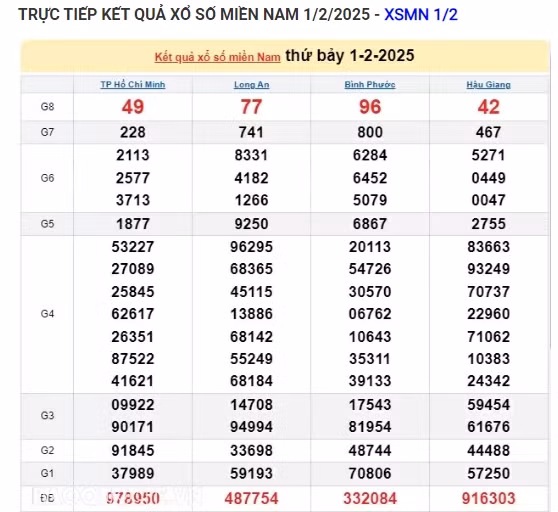Image resolution: width=558 pixels, height=512 pixels.
Task: Click G2 result 91845
Action: (x=133, y=450)
